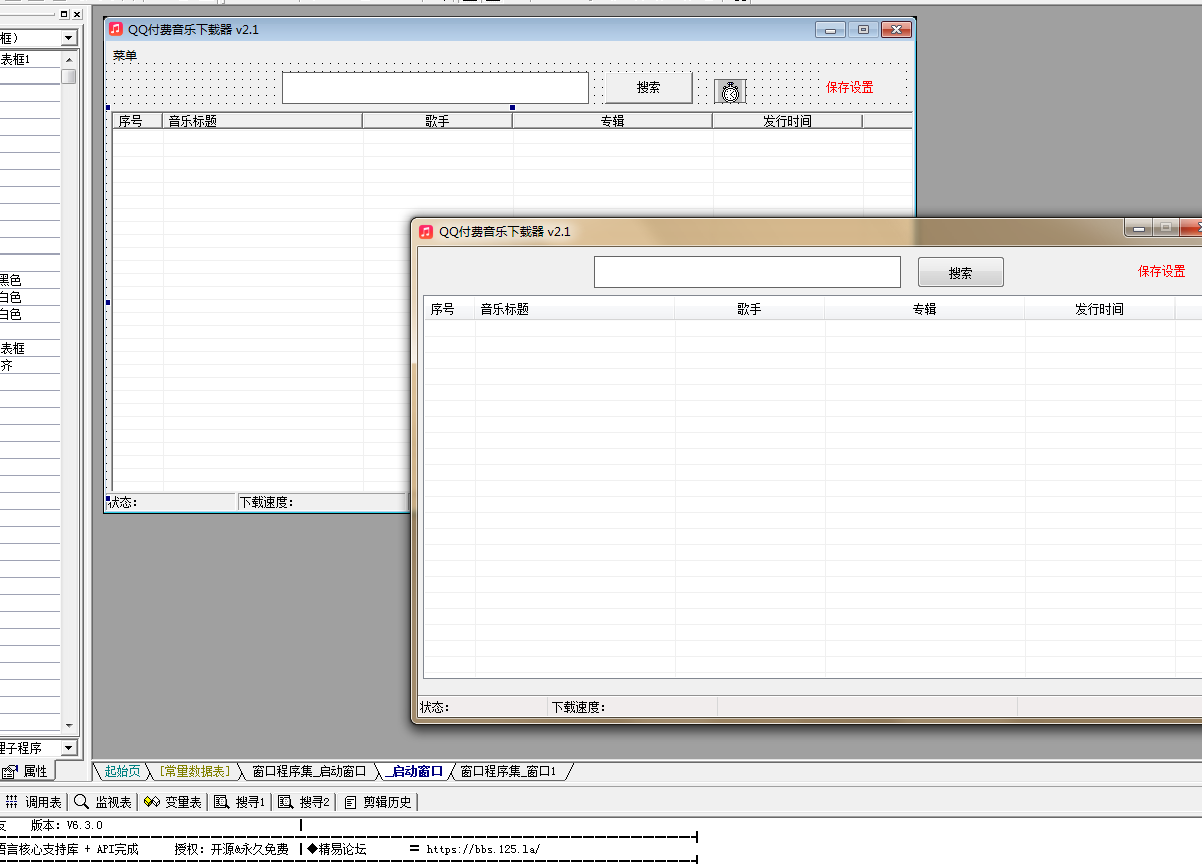The height and width of the screenshot is (864, 1202).
Task: Open the 搜寻1 panel tab
Action: [240, 802]
